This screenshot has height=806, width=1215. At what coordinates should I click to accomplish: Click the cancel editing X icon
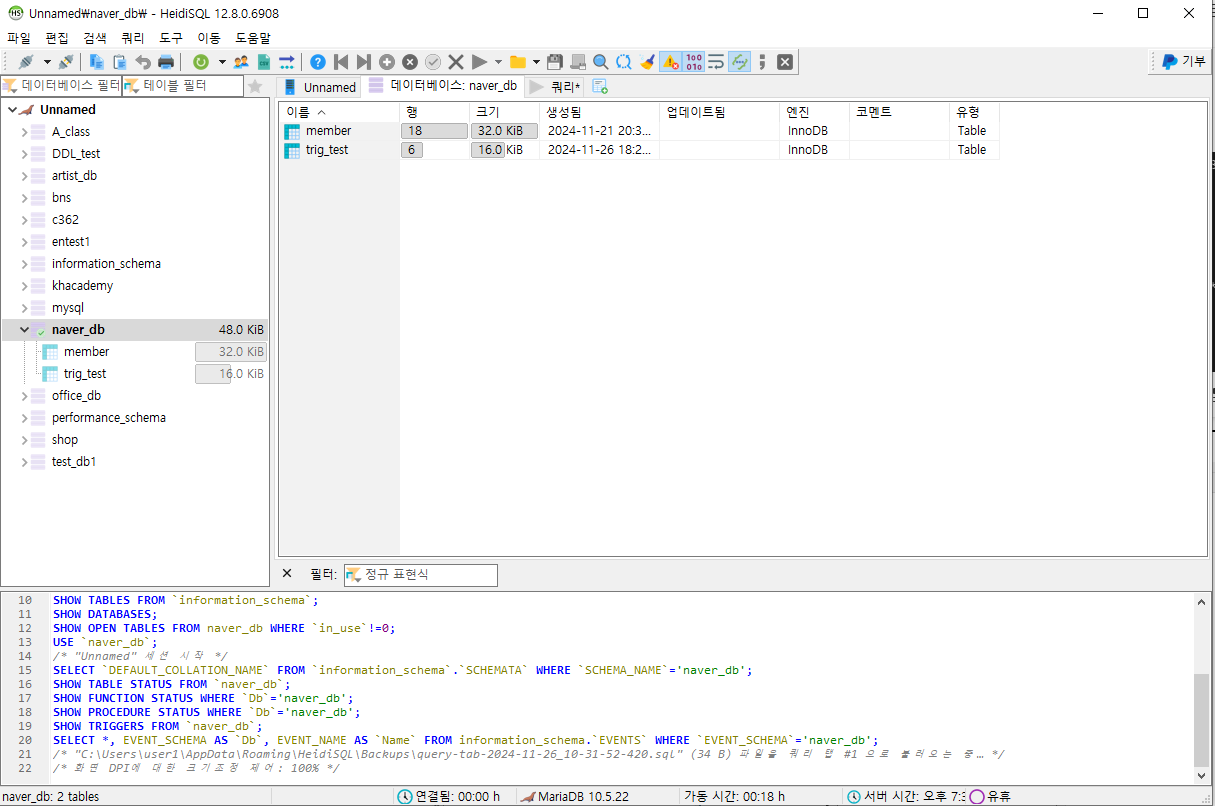(456, 62)
